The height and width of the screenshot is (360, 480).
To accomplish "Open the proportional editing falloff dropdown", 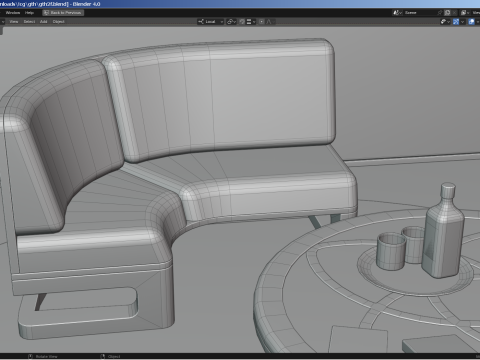I will pyautogui.click(x=269, y=22).
